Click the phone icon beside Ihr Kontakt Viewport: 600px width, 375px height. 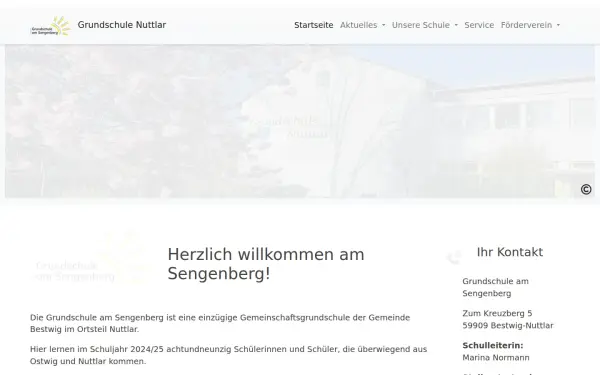pos(454,257)
